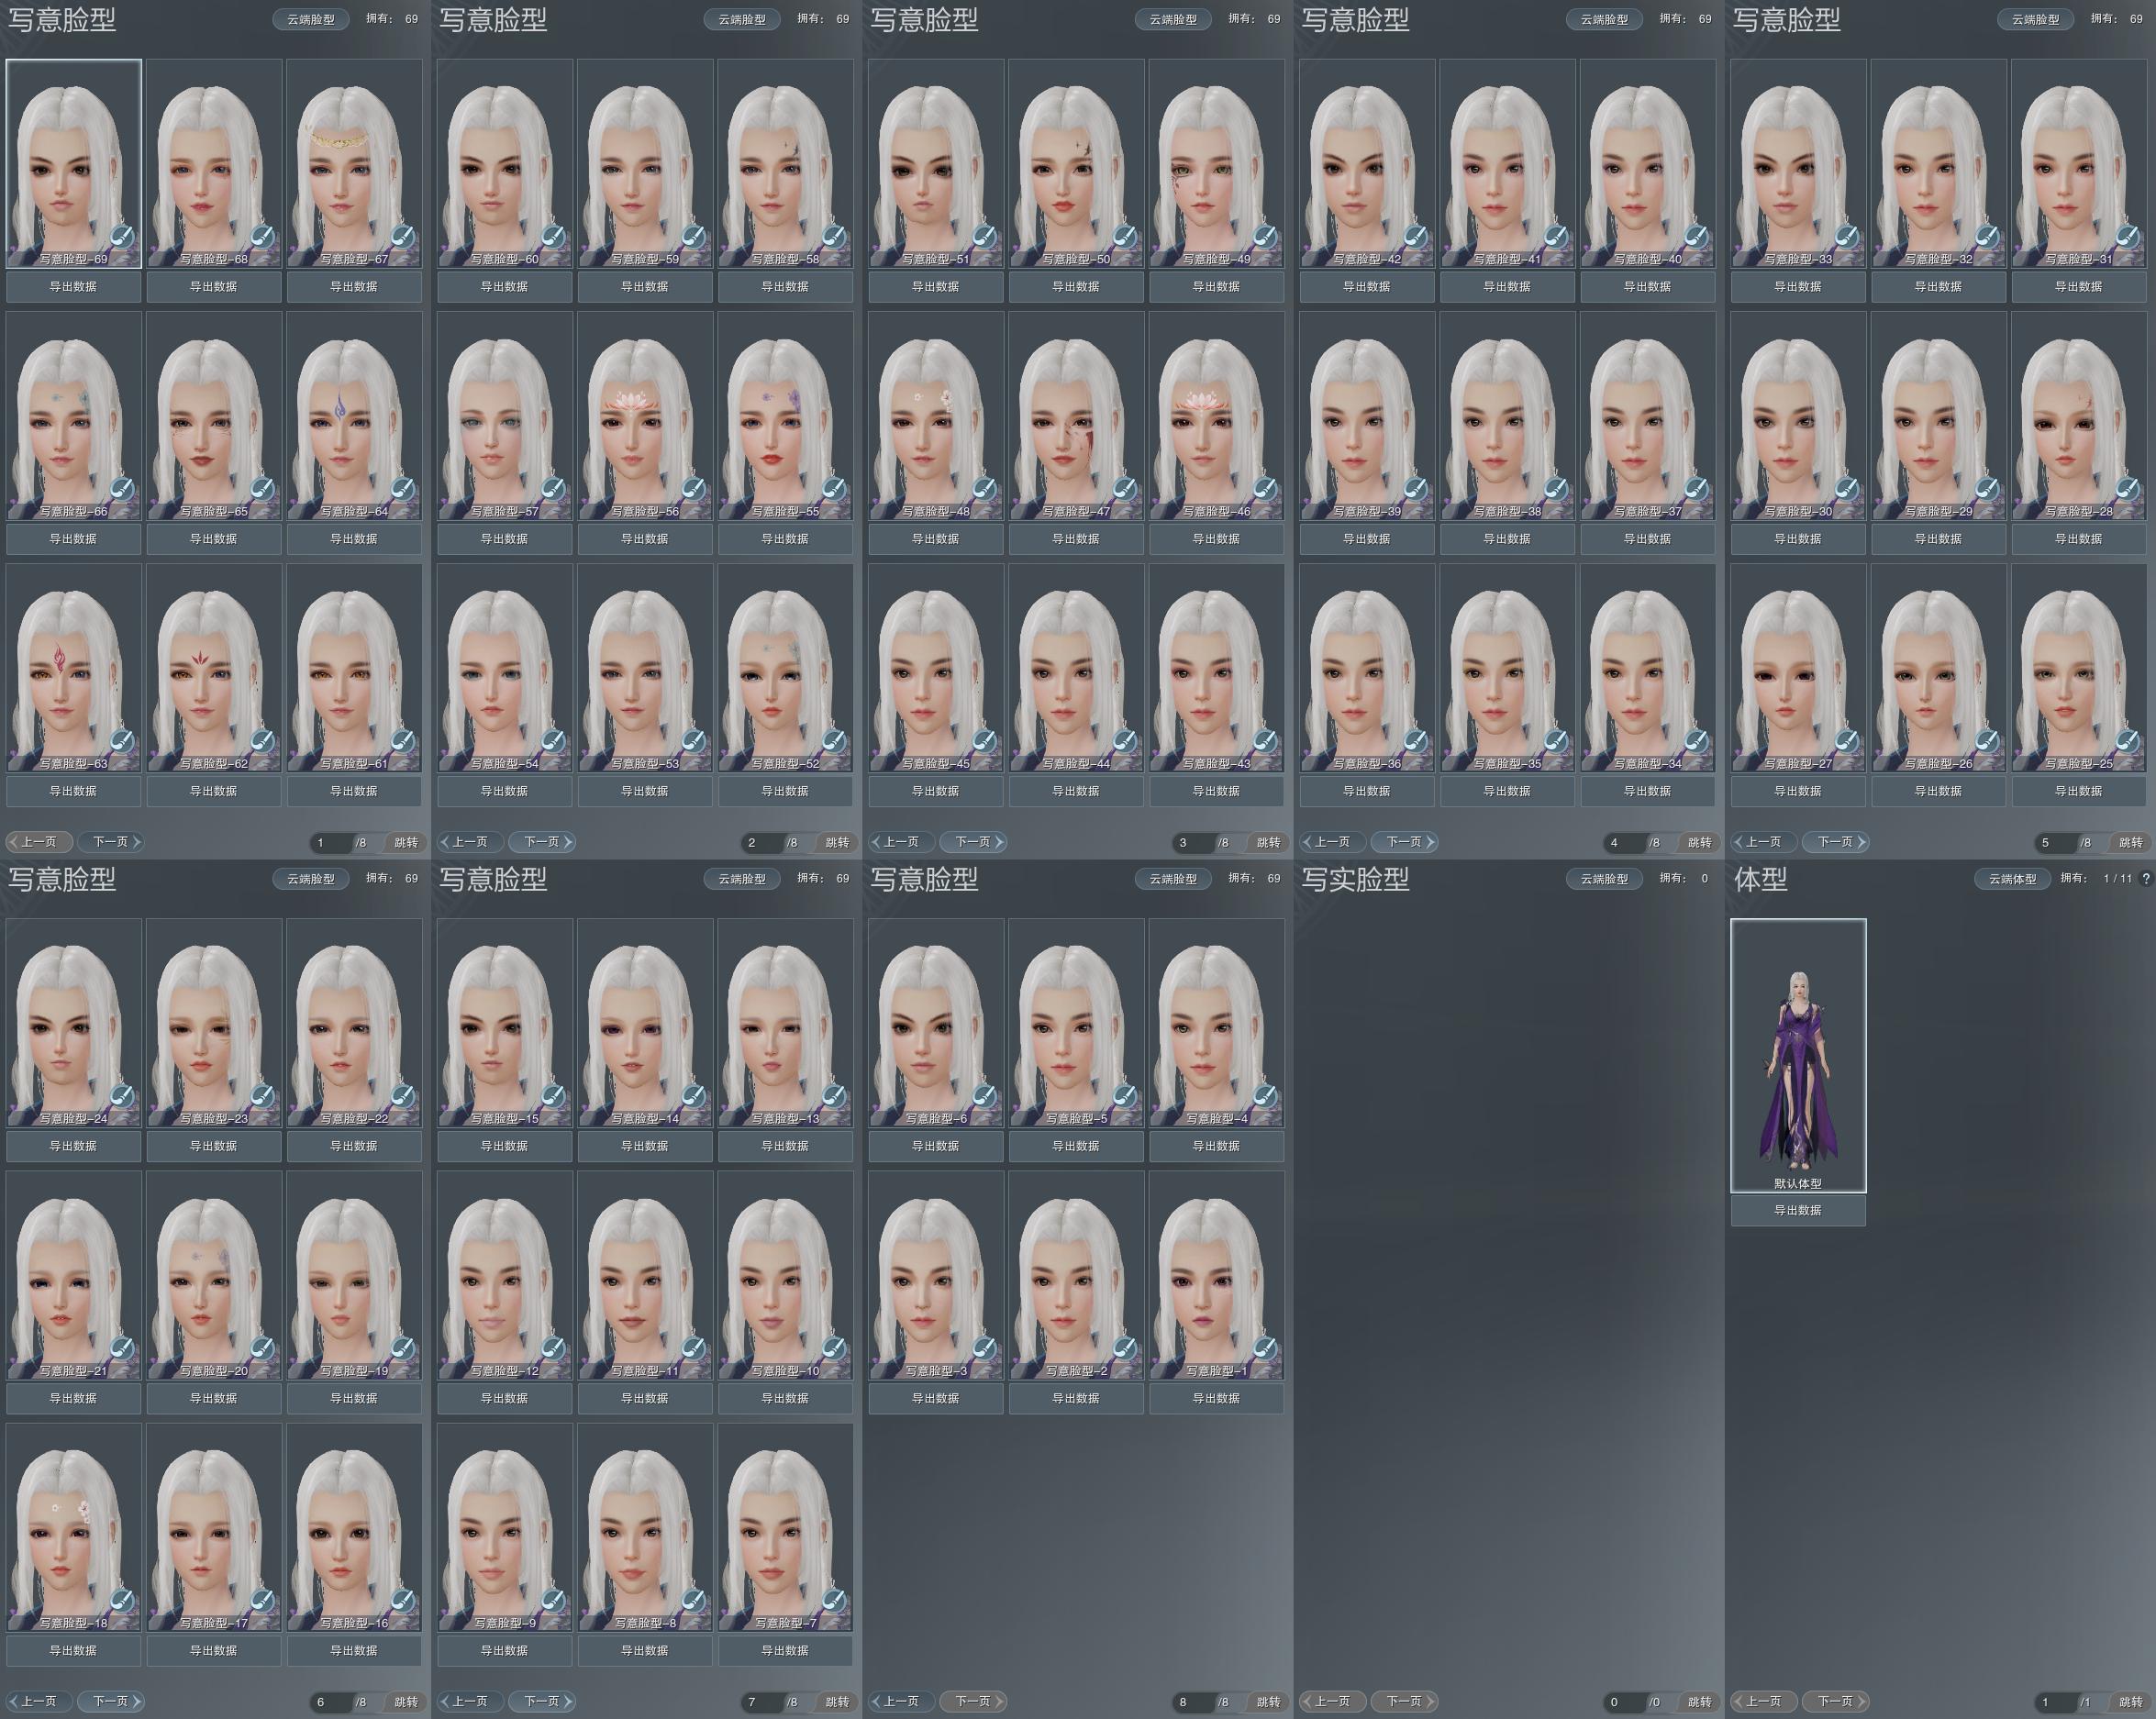2156x1719 pixels.
Task: Select the brush icon on 写意脸型-49
Action: coord(1264,238)
